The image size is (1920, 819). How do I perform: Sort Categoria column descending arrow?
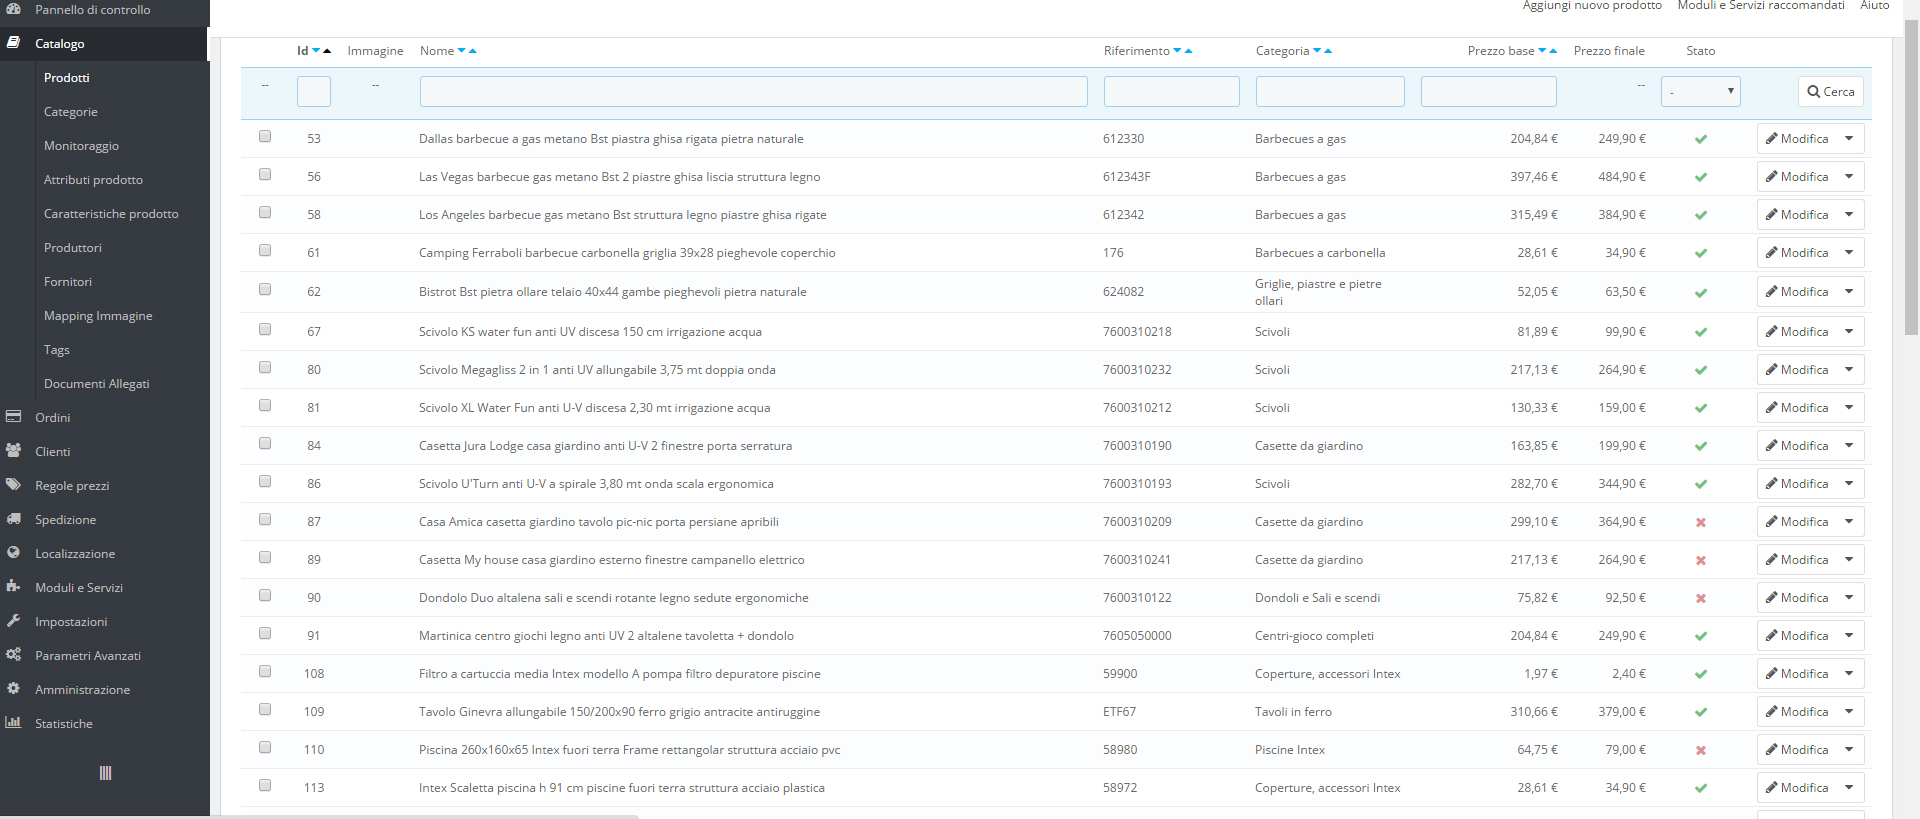(1317, 50)
